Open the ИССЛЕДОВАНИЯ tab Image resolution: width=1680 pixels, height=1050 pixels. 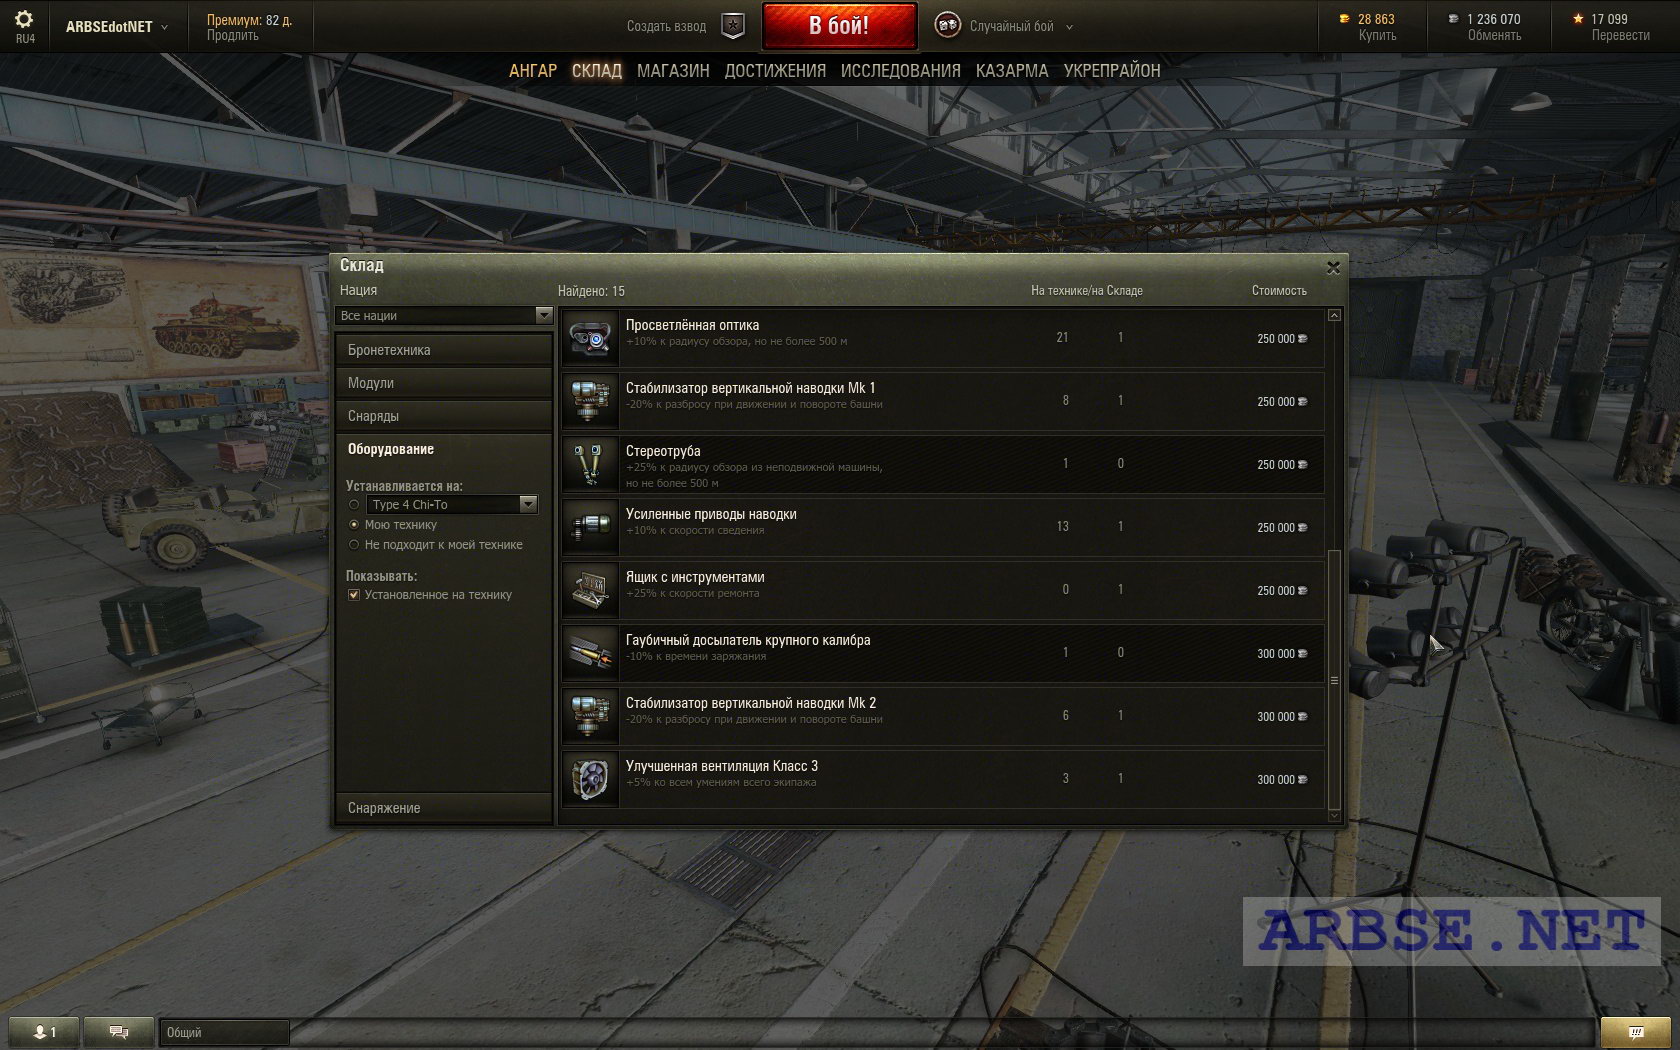(x=900, y=71)
